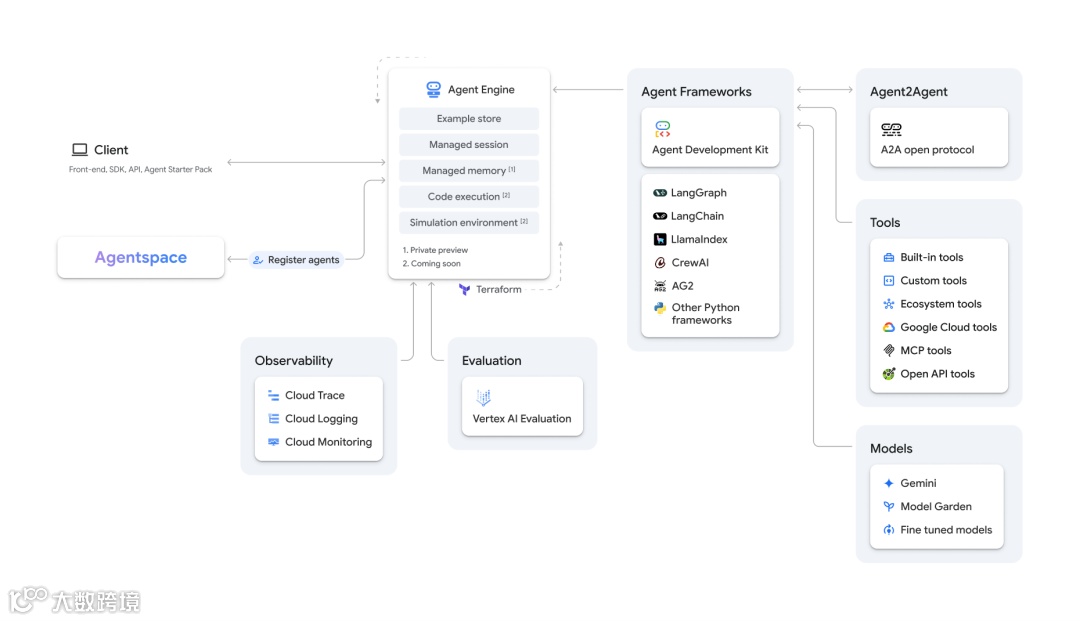Click the A2A open protocol icon

[891, 129]
